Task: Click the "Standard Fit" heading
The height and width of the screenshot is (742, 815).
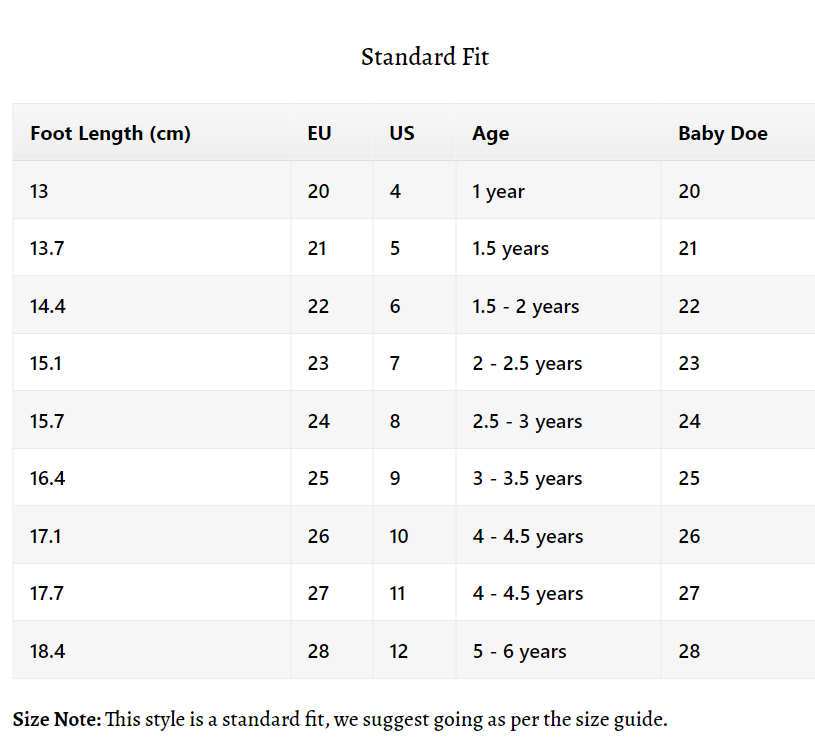Action: (x=425, y=57)
